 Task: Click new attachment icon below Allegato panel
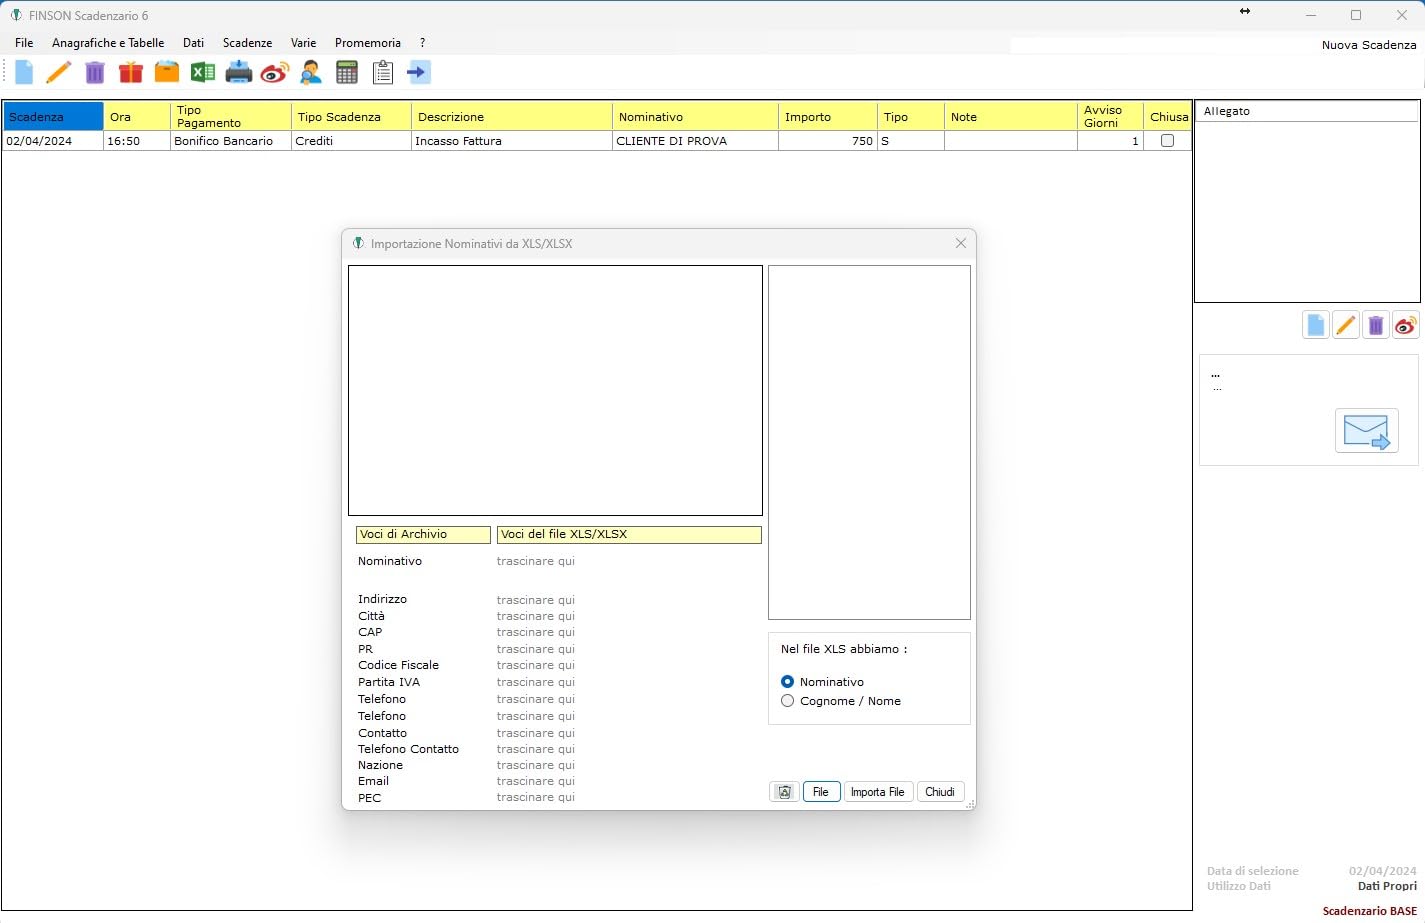(x=1316, y=325)
